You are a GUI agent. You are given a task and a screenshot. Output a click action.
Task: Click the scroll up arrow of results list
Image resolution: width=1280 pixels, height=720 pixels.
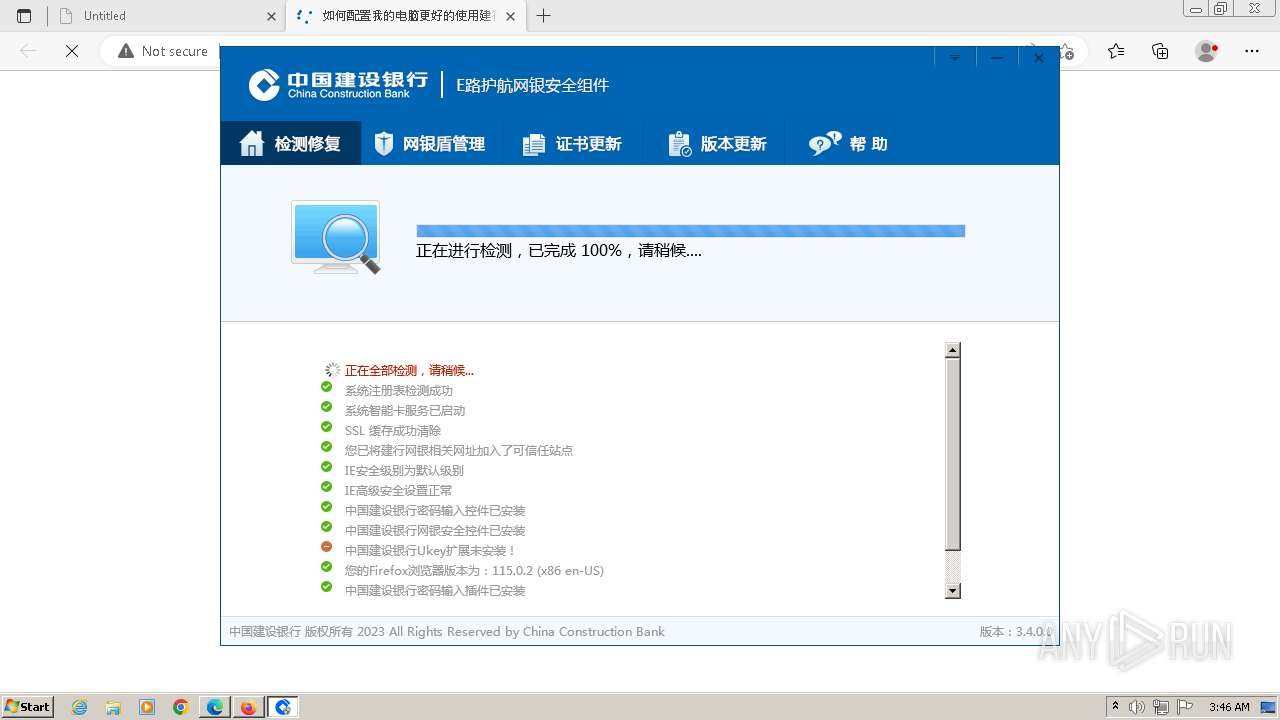click(x=953, y=350)
